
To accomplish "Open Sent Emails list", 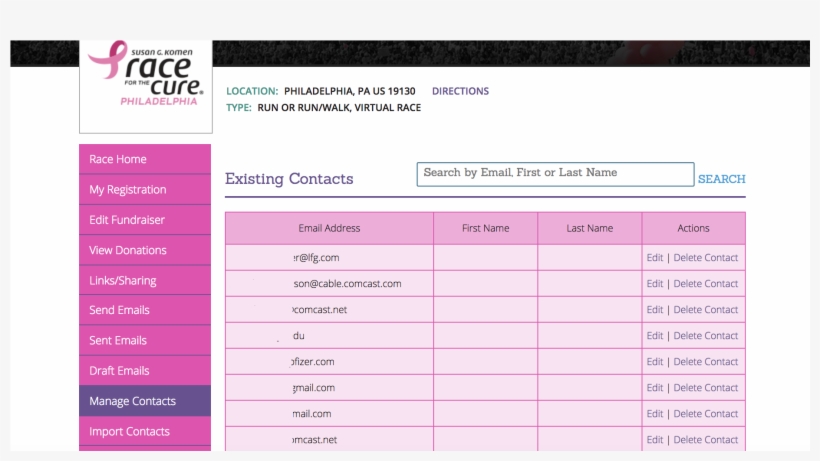I will pos(145,340).
